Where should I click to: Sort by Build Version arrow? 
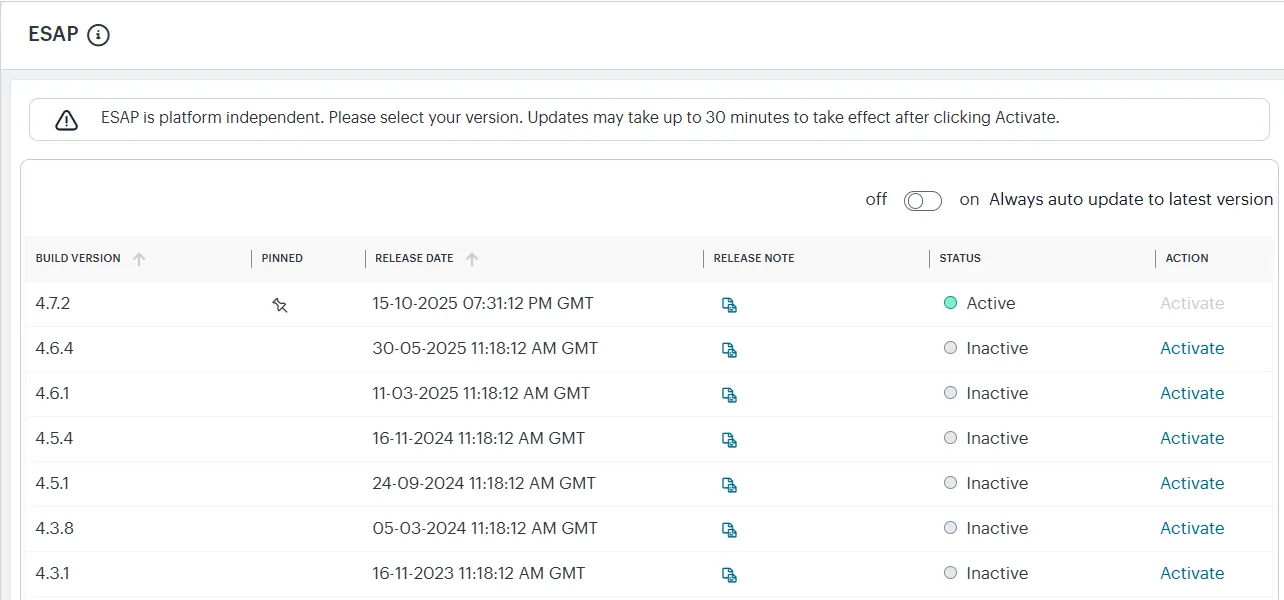pos(139,259)
